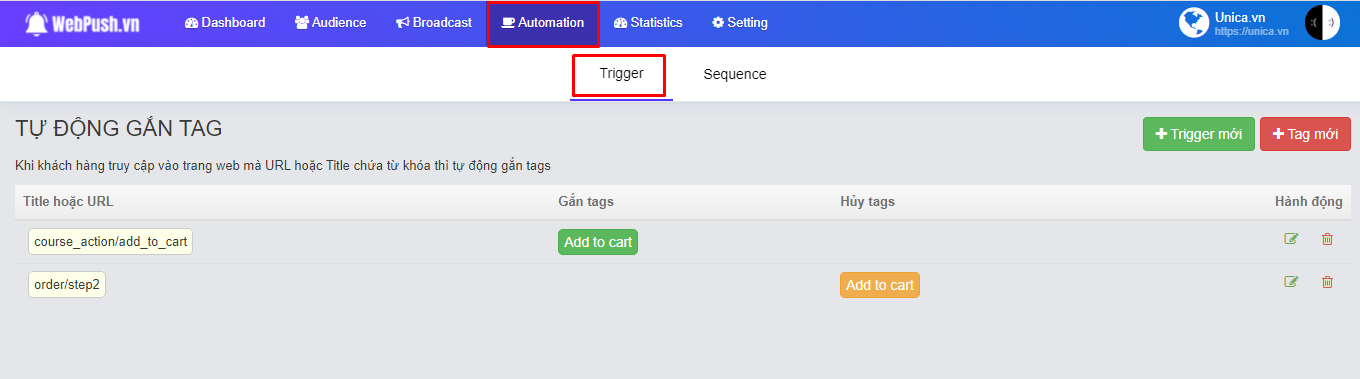Select the course_action/add_to_cart URL label
1360x379 pixels.
point(110,241)
